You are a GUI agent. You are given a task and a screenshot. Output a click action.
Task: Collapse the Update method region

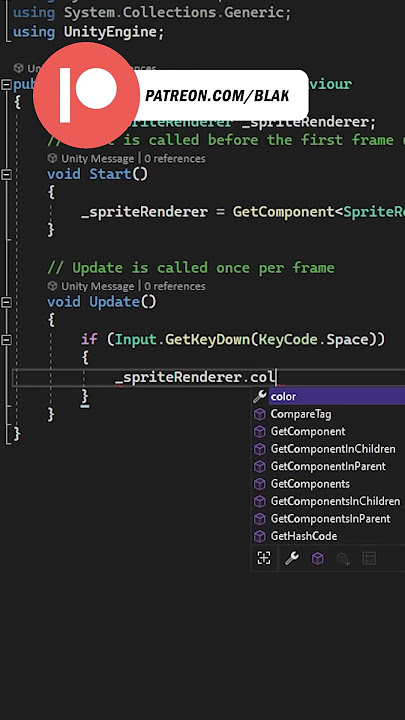click(6, 302)
